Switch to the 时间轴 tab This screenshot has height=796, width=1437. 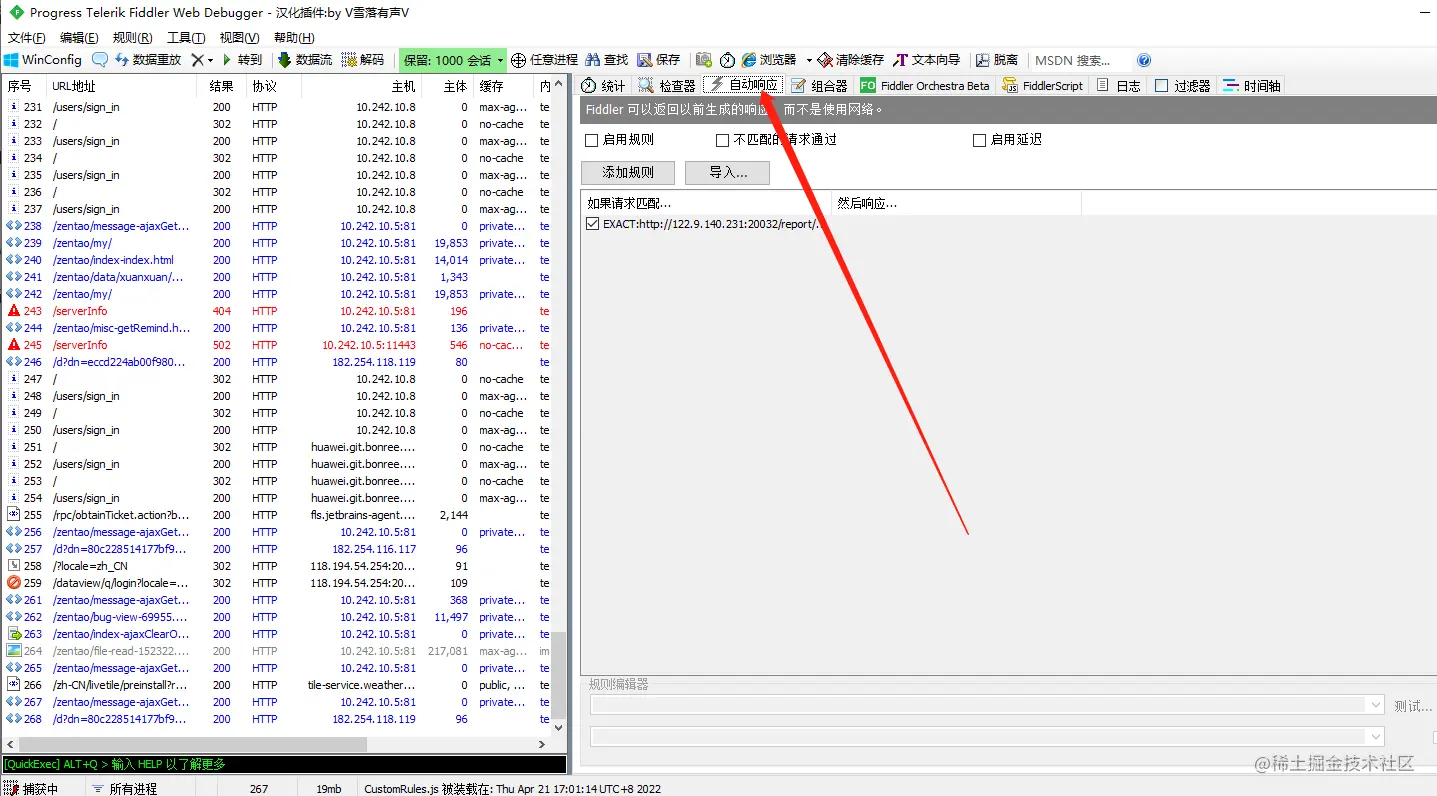(x=1252, y=86)
